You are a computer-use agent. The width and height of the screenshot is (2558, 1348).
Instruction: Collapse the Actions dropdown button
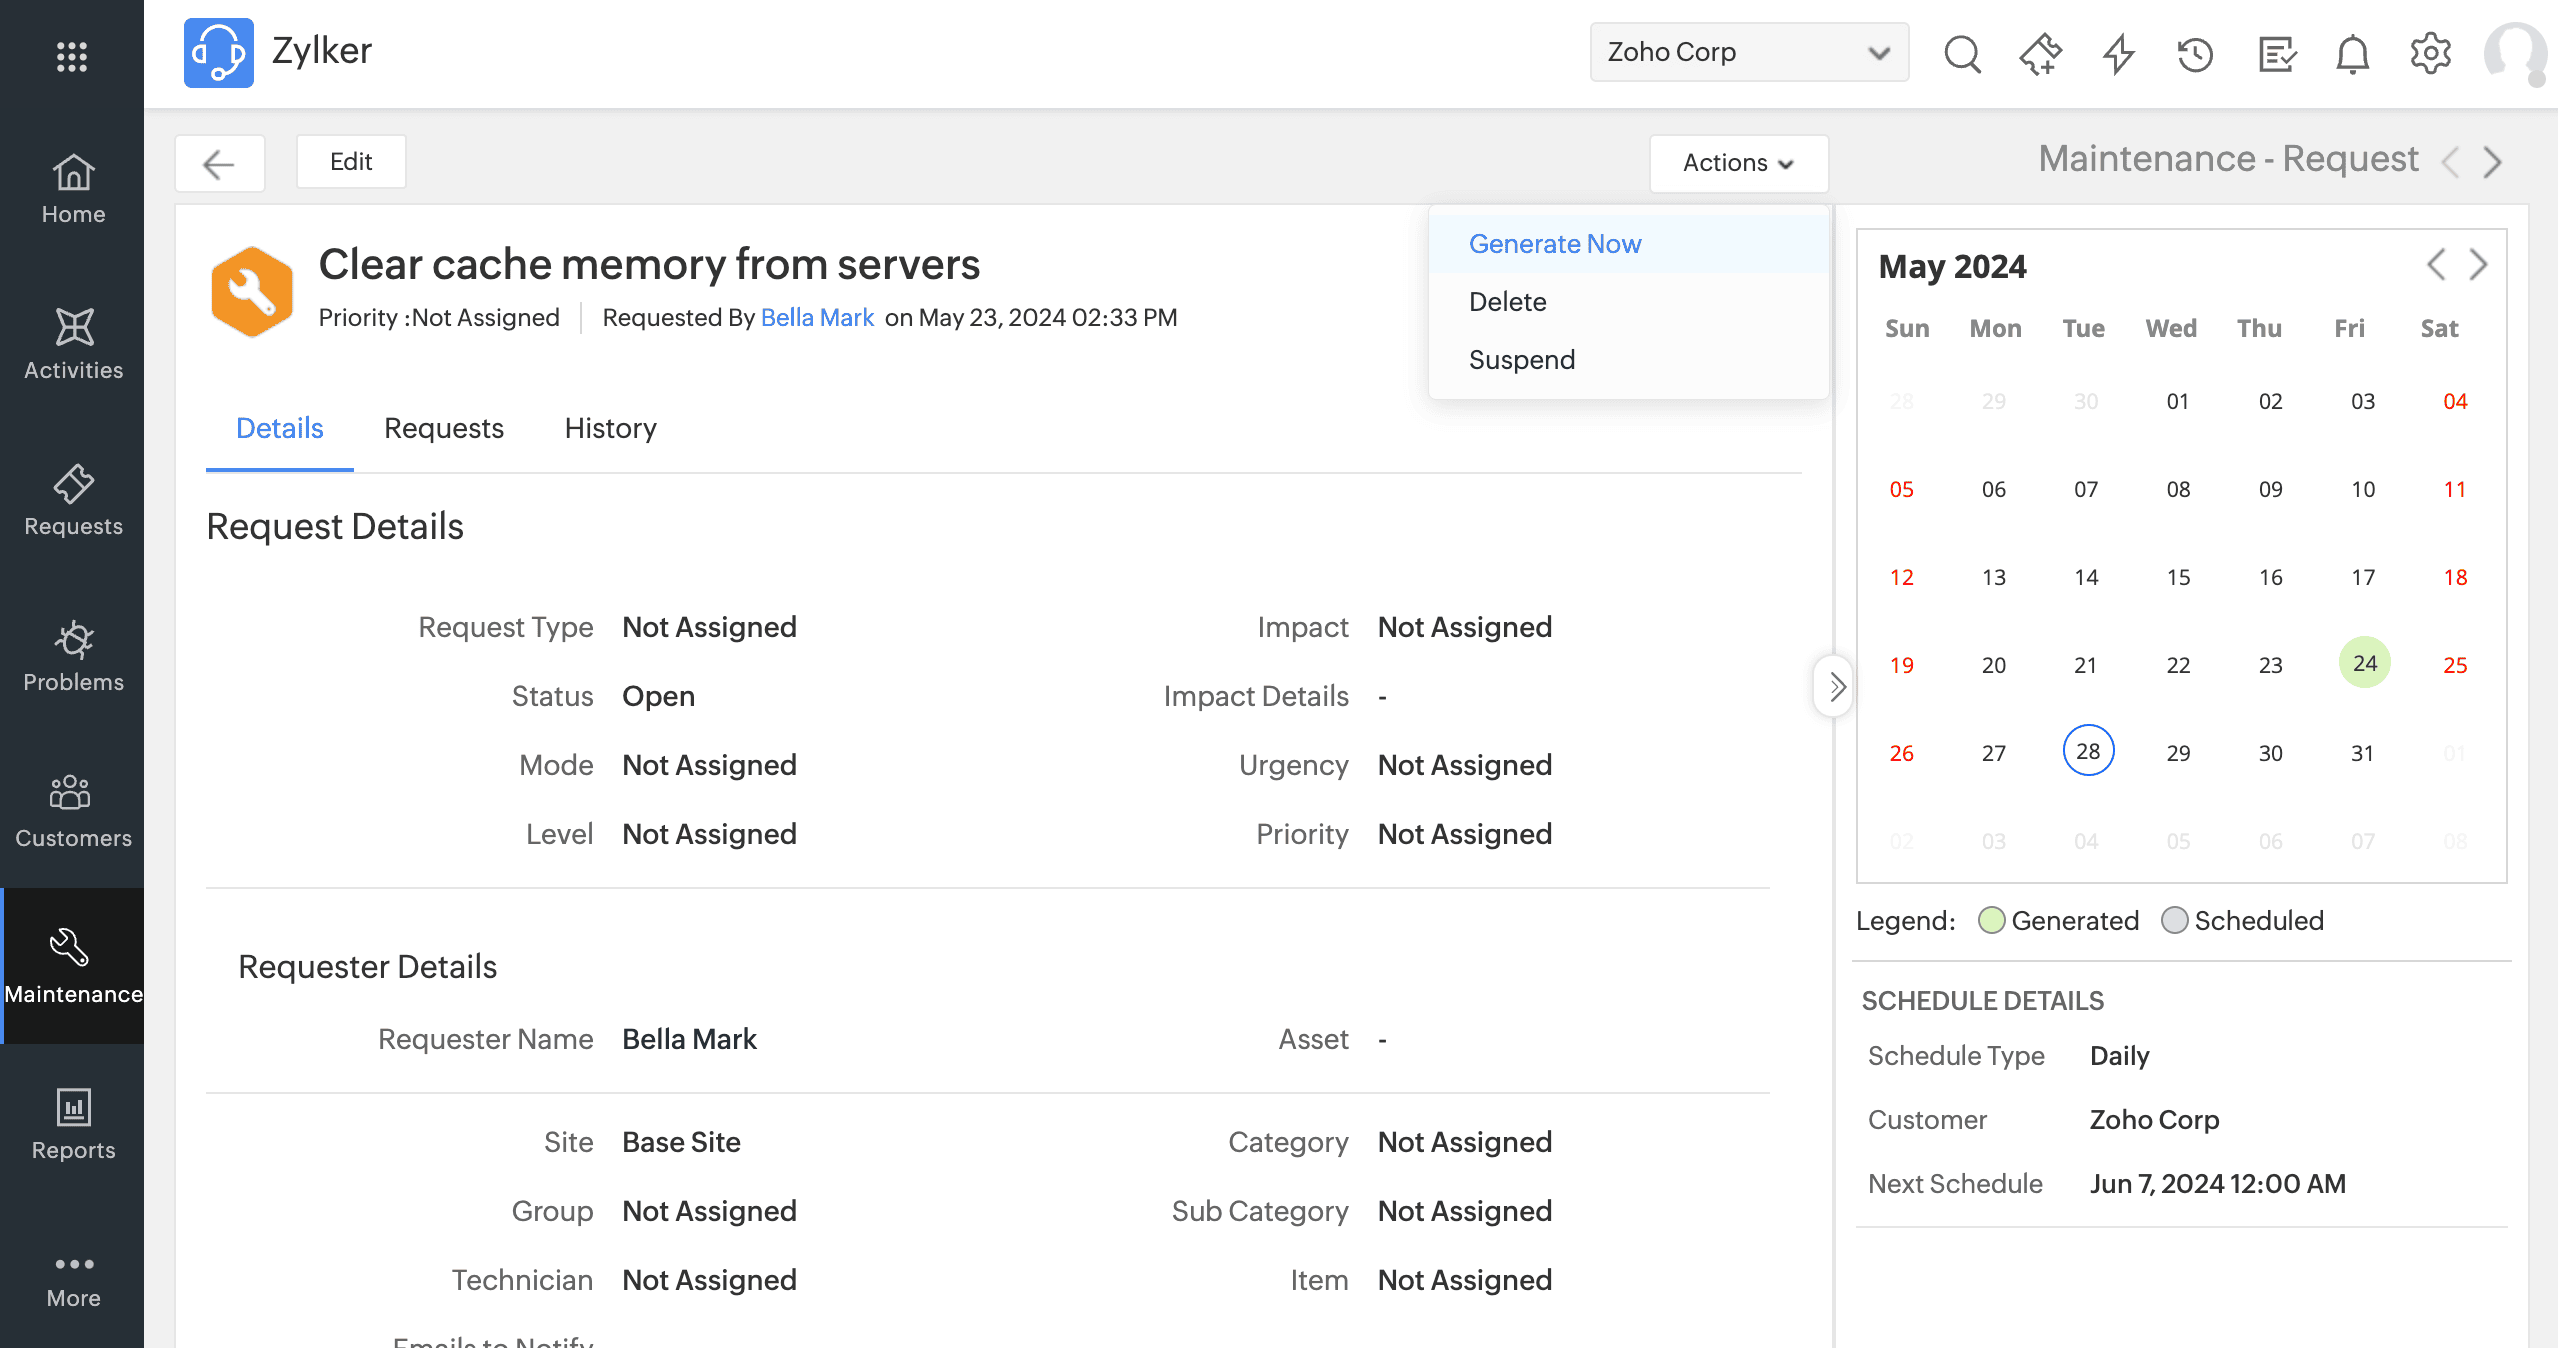pos(1738,163)
